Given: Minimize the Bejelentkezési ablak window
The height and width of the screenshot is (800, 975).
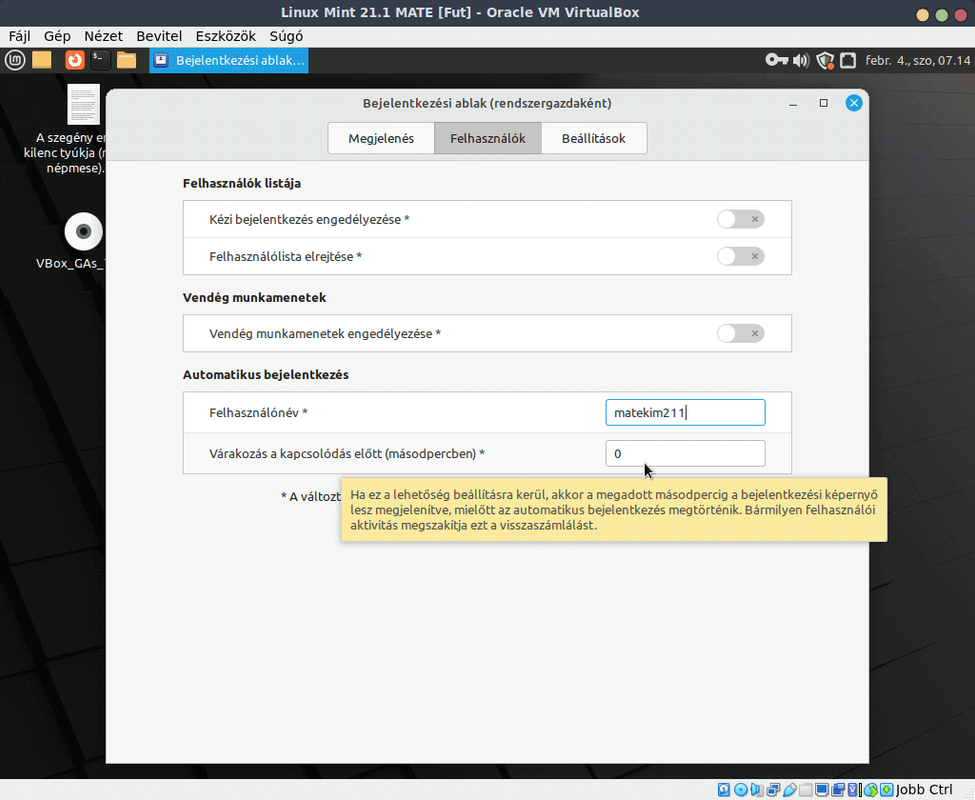Looking at the screenshot, I should 793,104.
